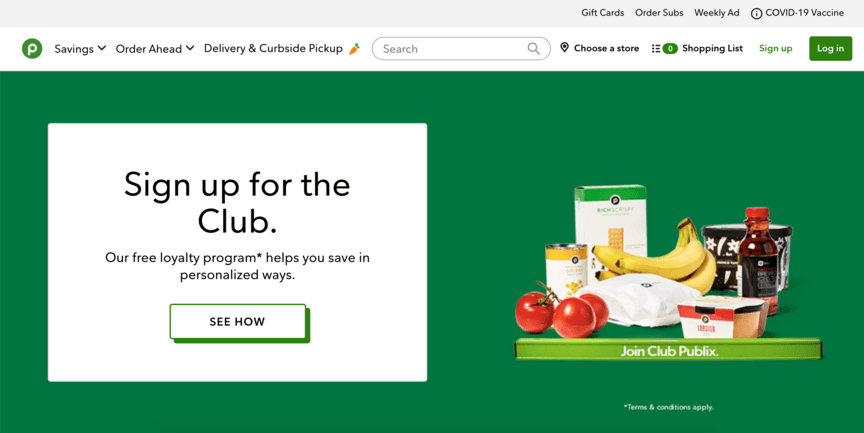
Task: Click the shopping list count badge
Action: (670, 48)
